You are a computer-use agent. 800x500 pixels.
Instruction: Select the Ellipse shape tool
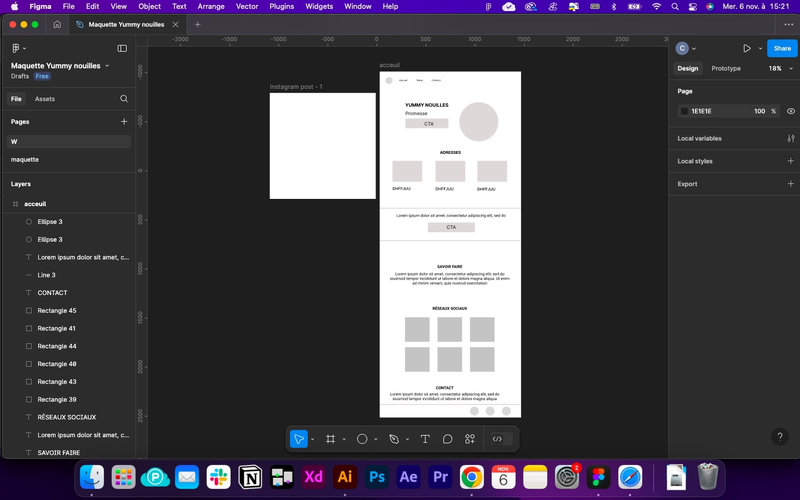[362, 439]
